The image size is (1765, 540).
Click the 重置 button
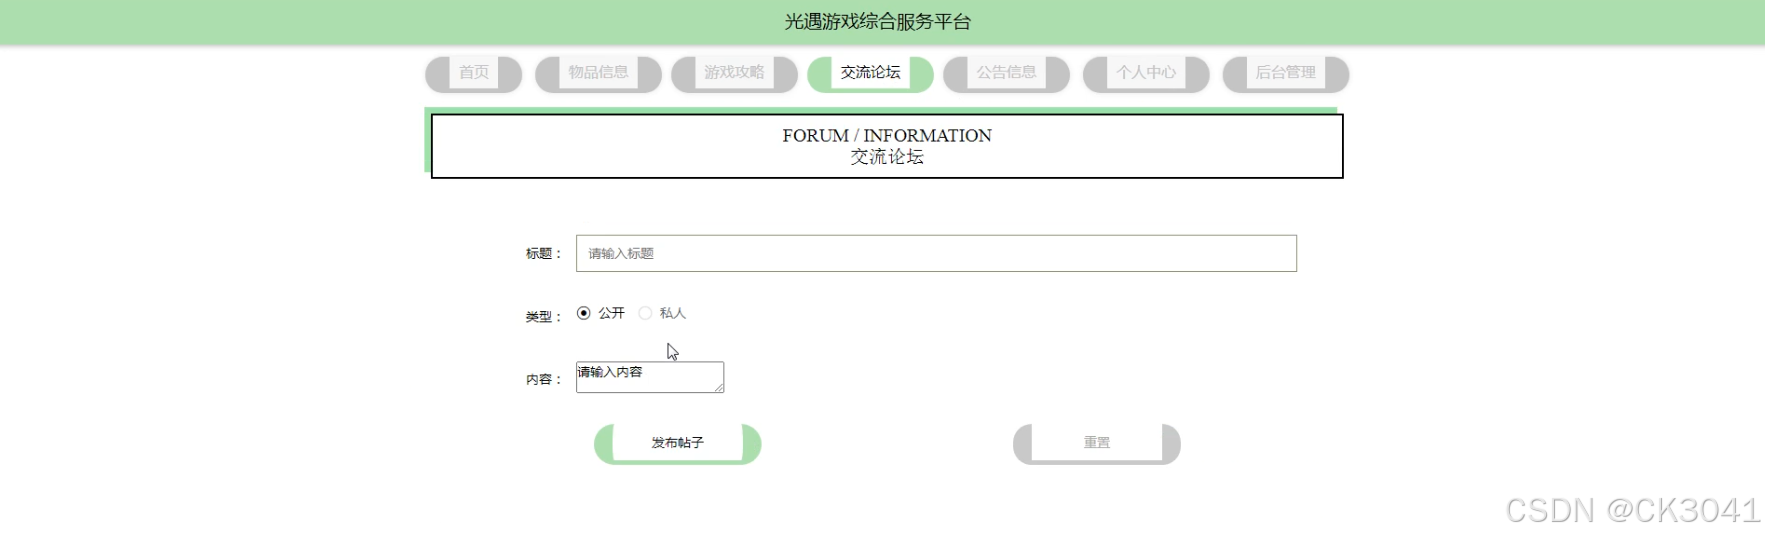[x=1096, y=443]
